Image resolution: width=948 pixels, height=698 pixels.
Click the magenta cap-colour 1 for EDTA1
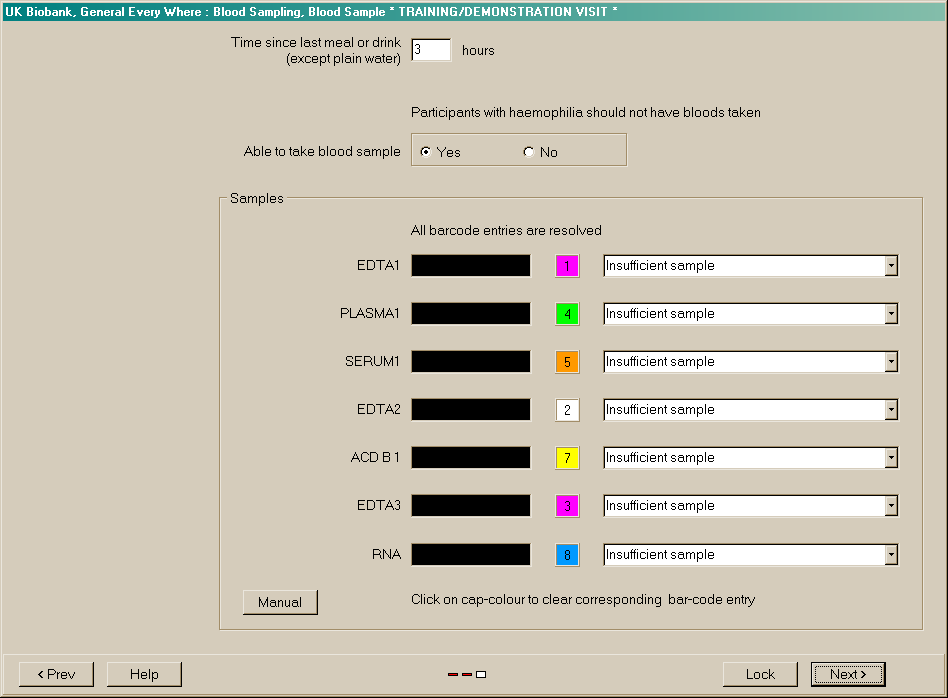pyautogui.click(x=567, y=266)
